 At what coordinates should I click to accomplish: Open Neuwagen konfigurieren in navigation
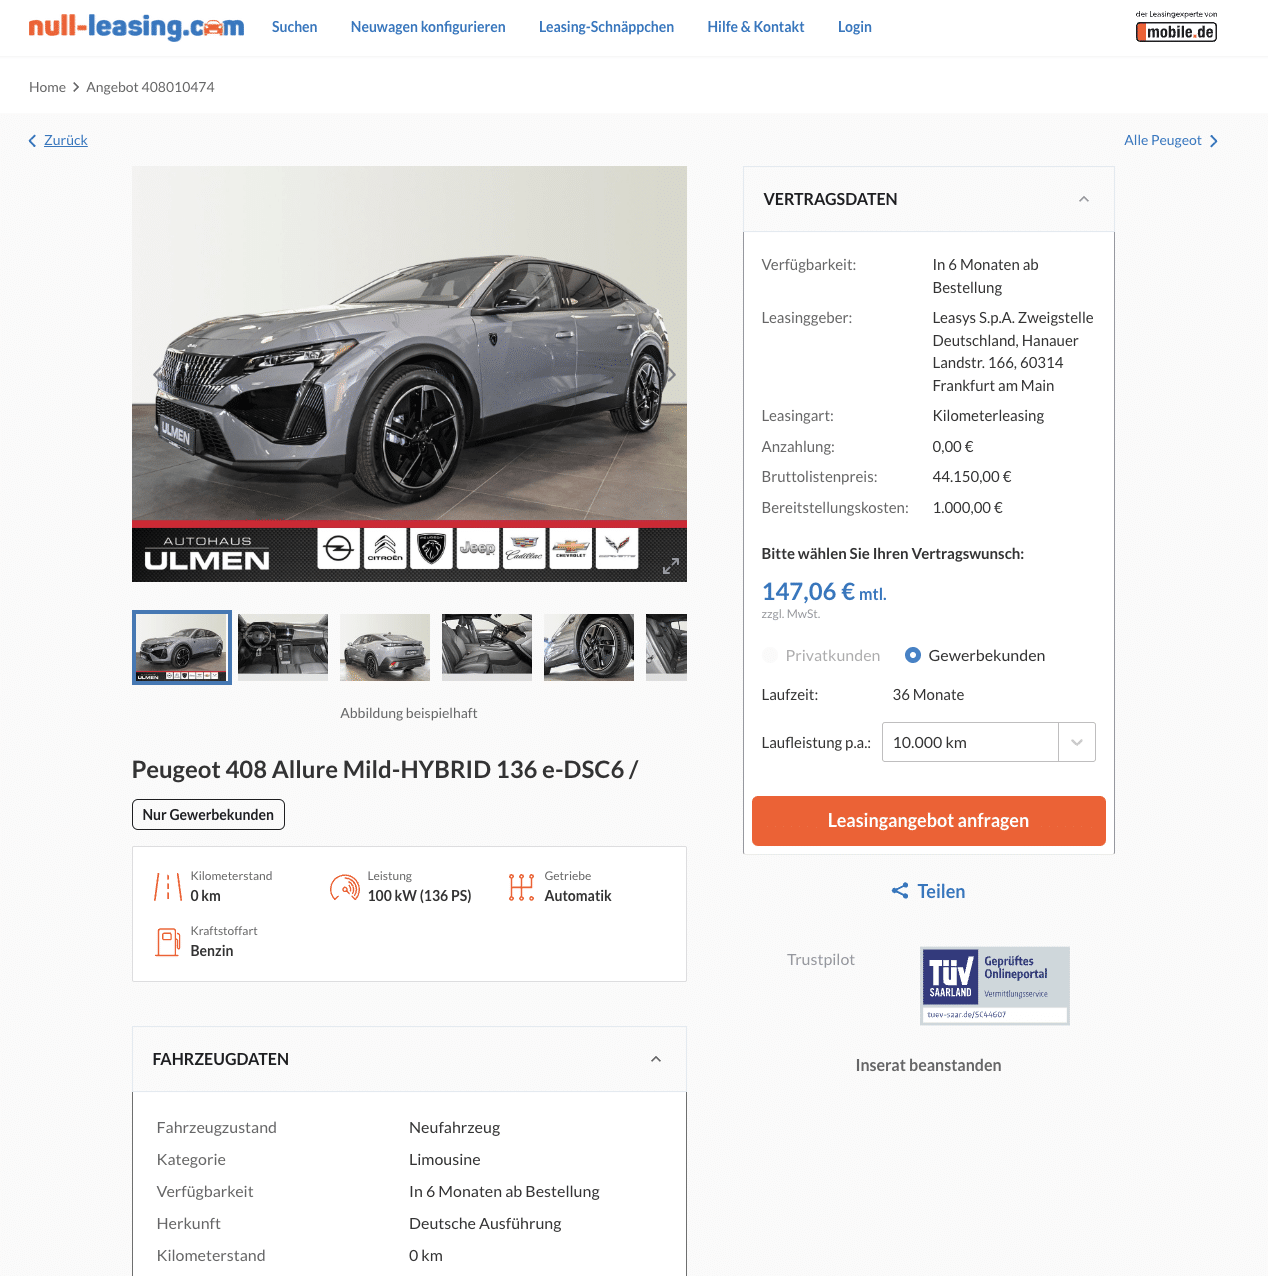tap(428, 27)
